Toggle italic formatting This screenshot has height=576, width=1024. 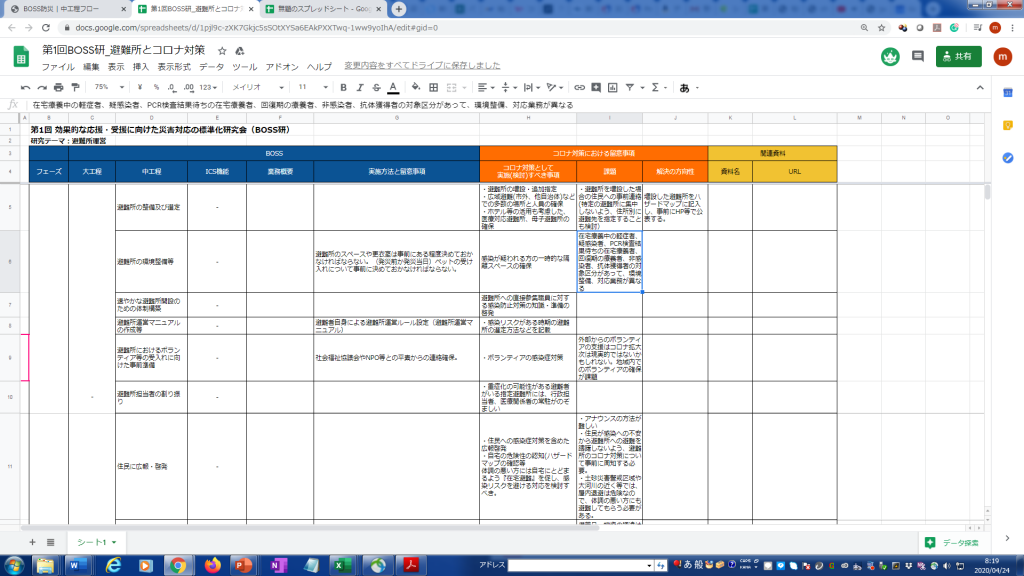tap(359, 87)
